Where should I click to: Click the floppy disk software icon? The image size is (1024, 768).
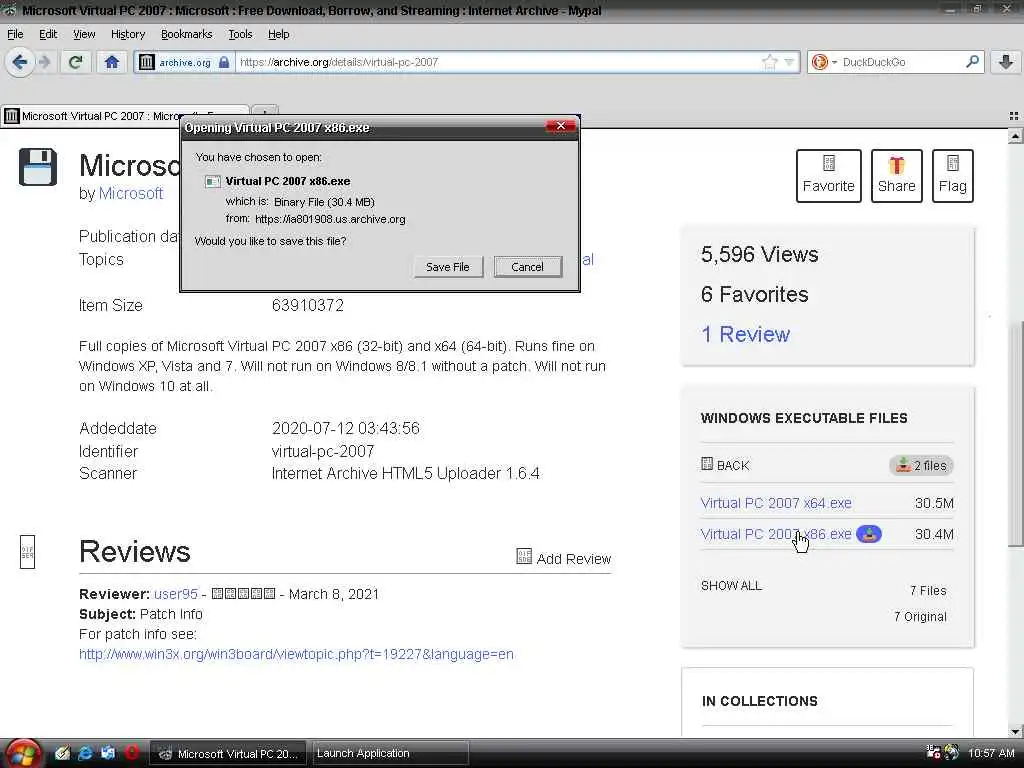[38, 167]
